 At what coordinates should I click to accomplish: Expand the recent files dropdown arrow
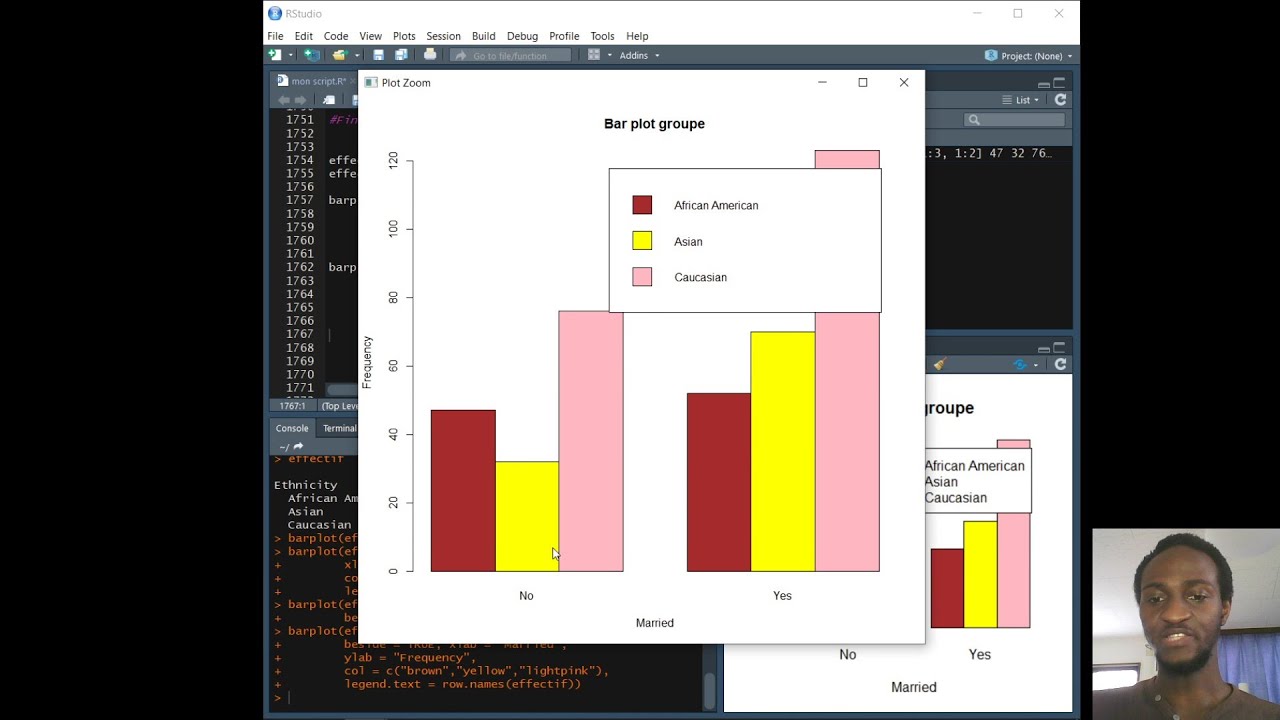tap(356, 56)
